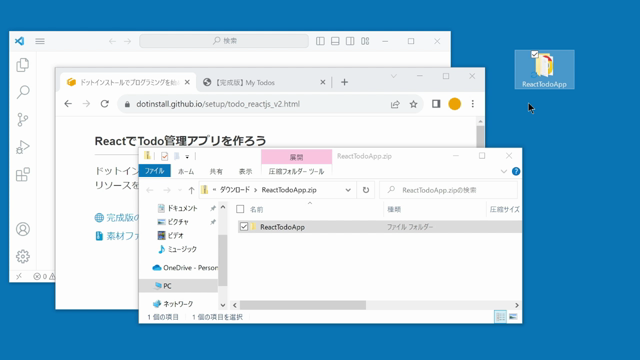640x360 pixels.
Task: Close the My Todos Chrome tab
Action: coord(323,82)
